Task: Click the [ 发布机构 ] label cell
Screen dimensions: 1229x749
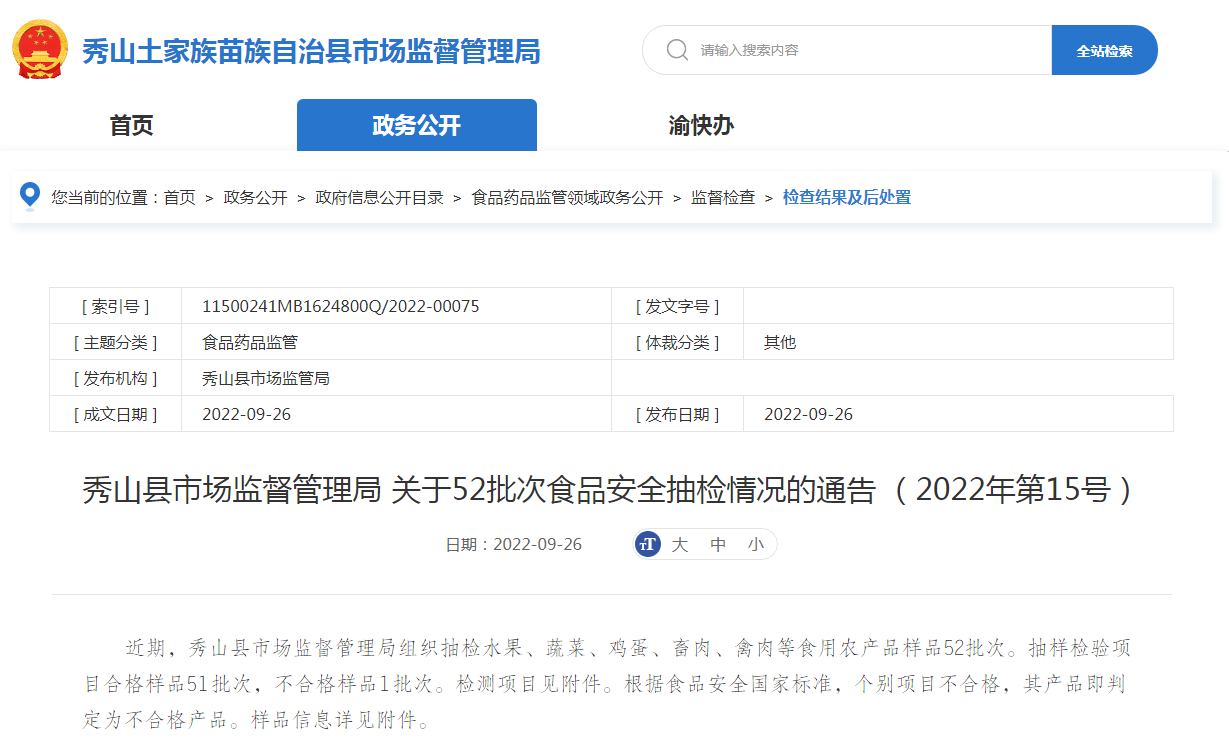Action: (x=116, y=378)
